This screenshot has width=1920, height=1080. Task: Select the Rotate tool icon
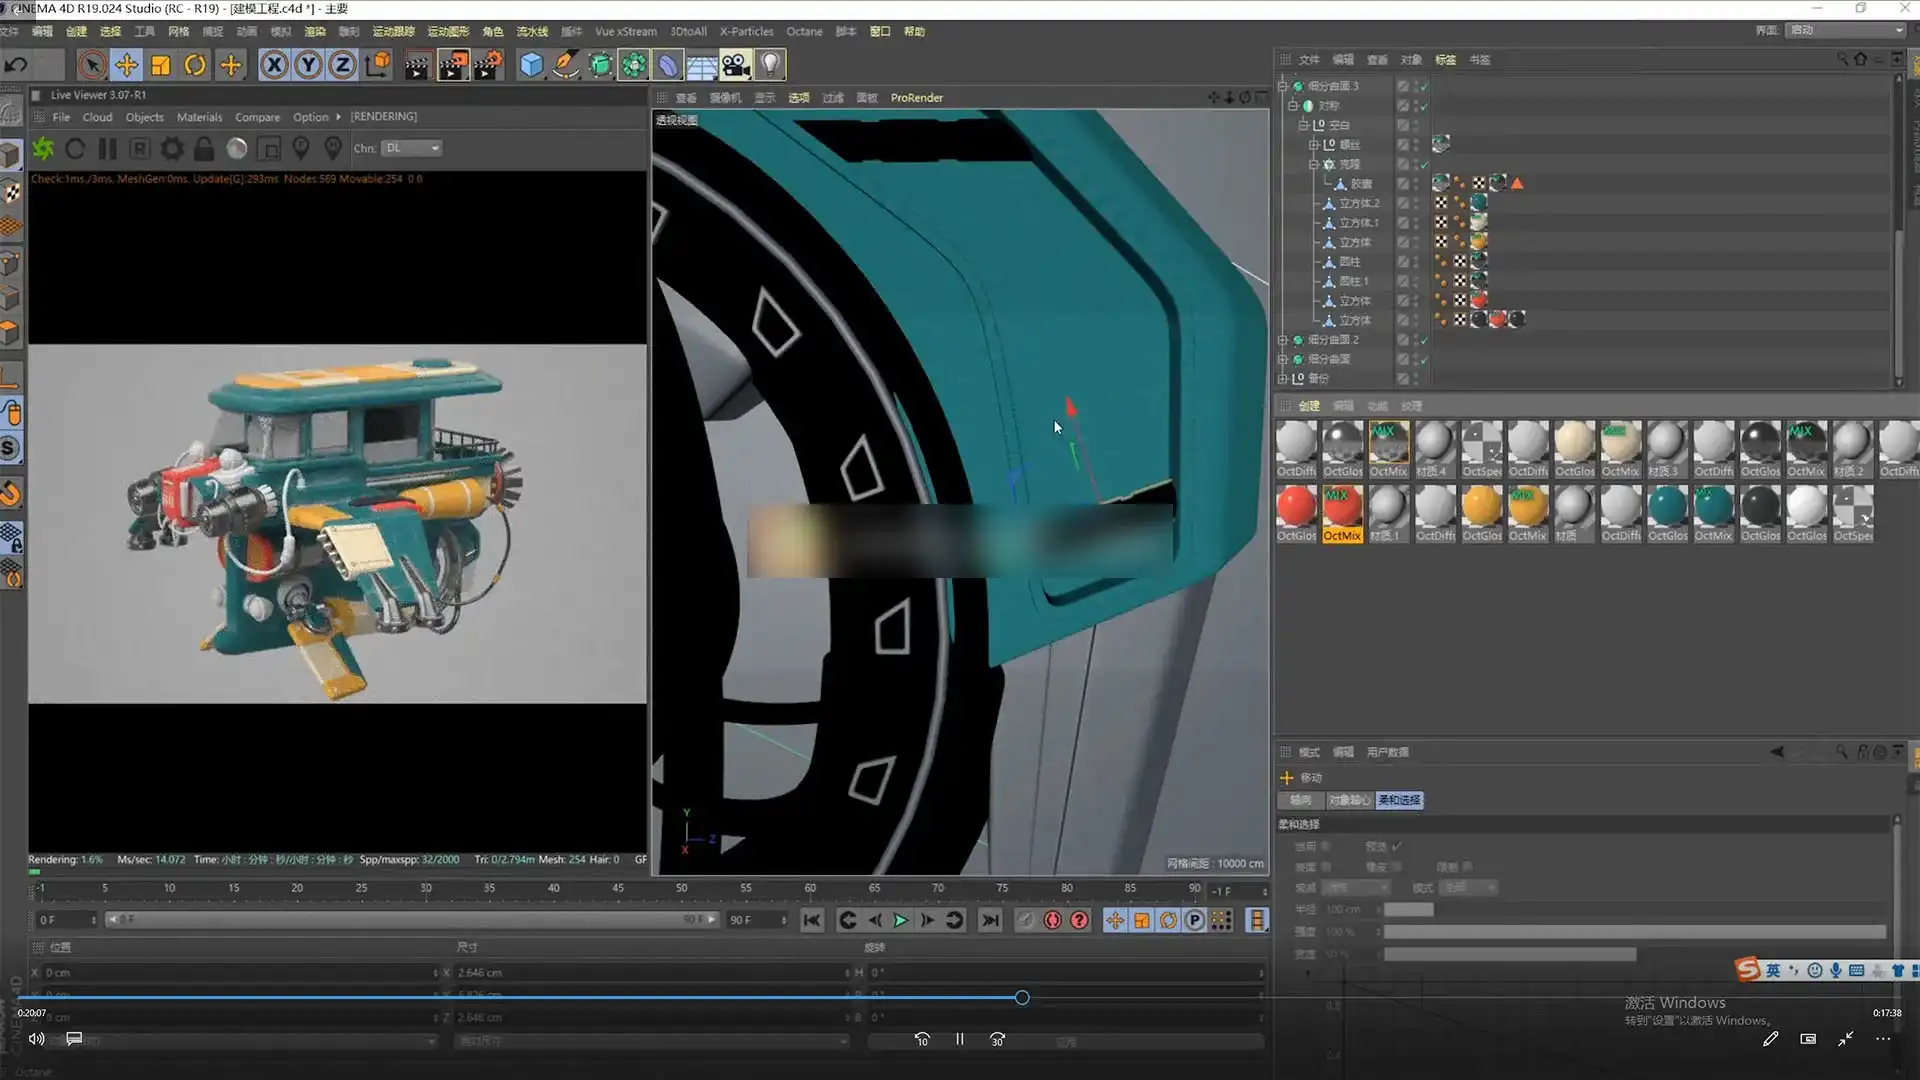[x=195, y=66]
